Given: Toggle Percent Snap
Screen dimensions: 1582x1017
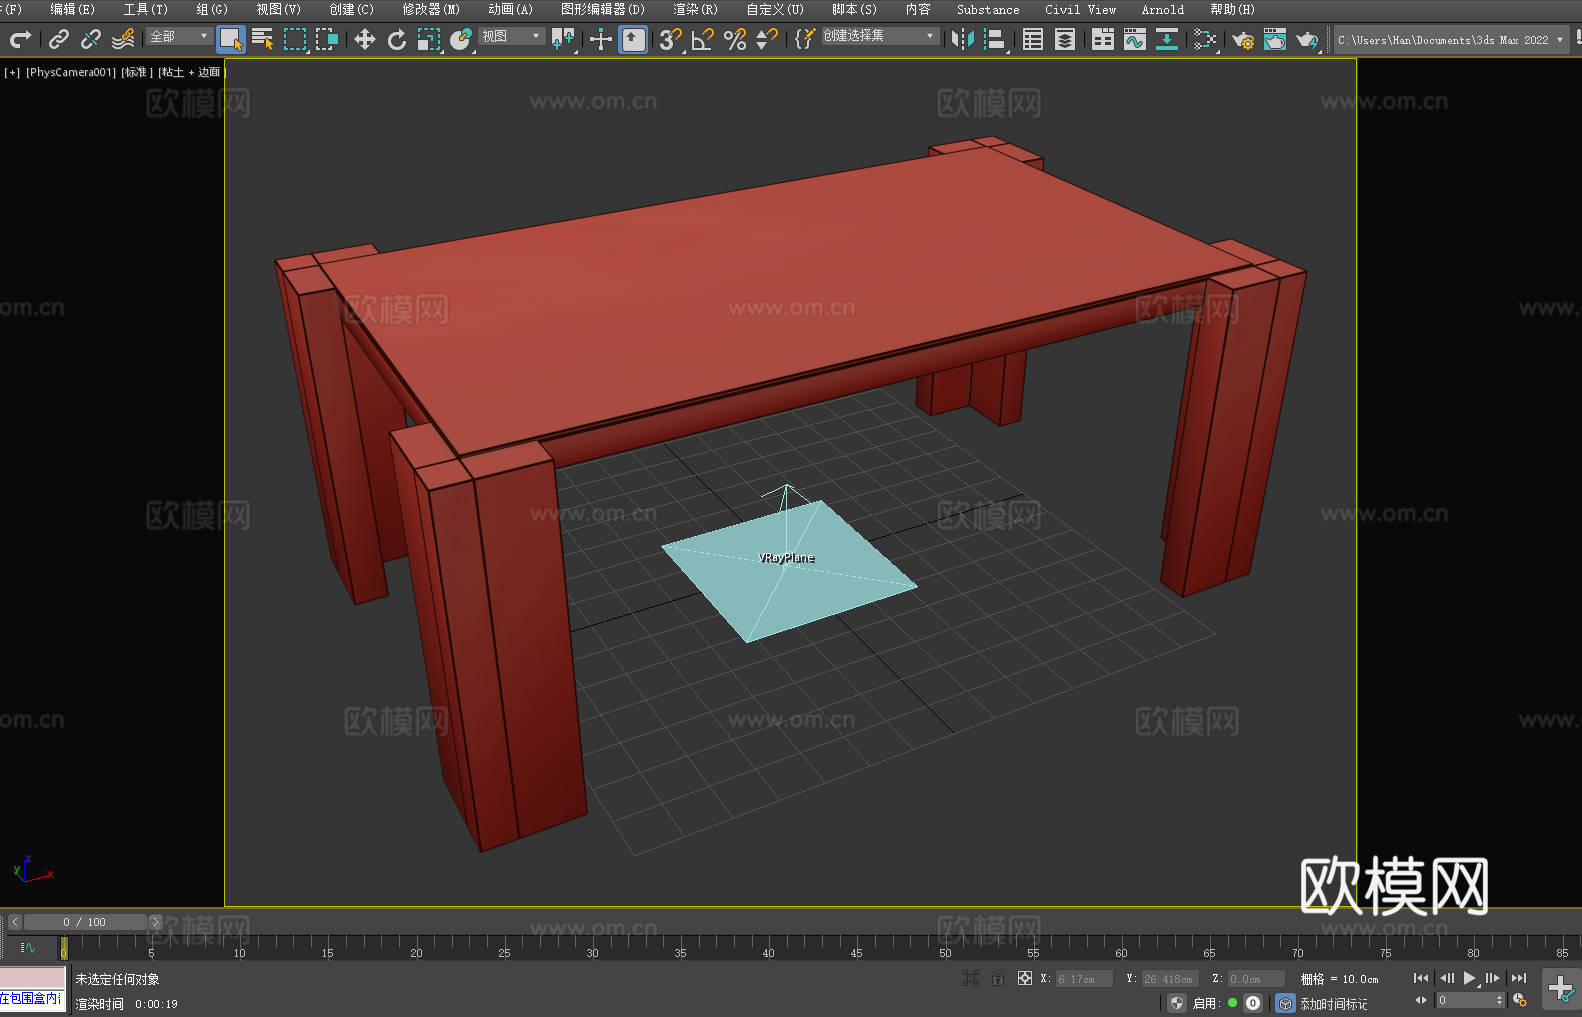Looking at the screenshot, I should 735,39.
